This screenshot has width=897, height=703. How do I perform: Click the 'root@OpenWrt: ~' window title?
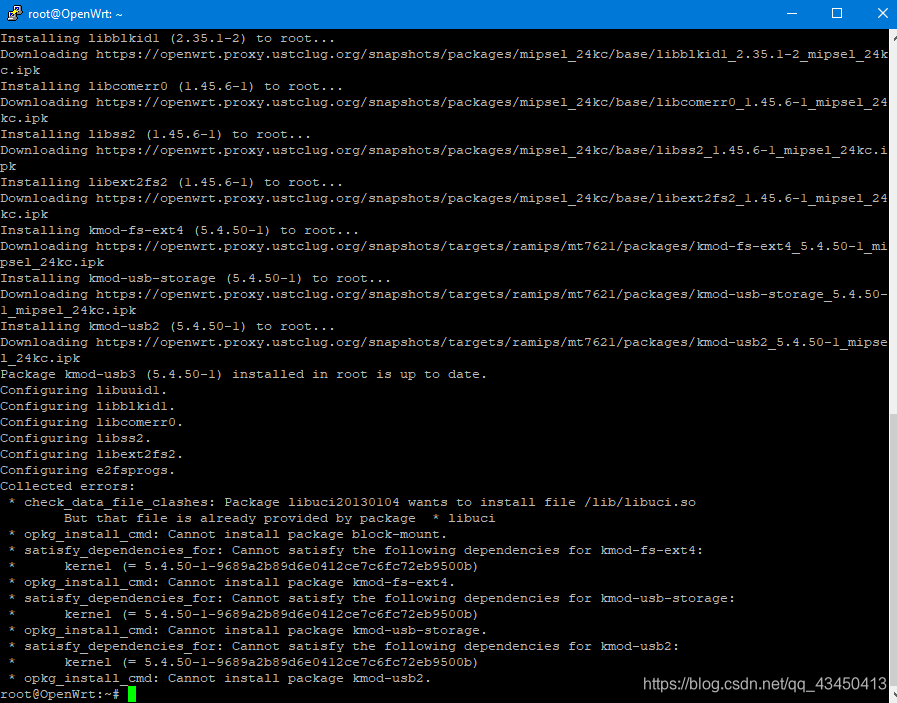(75, 14)
